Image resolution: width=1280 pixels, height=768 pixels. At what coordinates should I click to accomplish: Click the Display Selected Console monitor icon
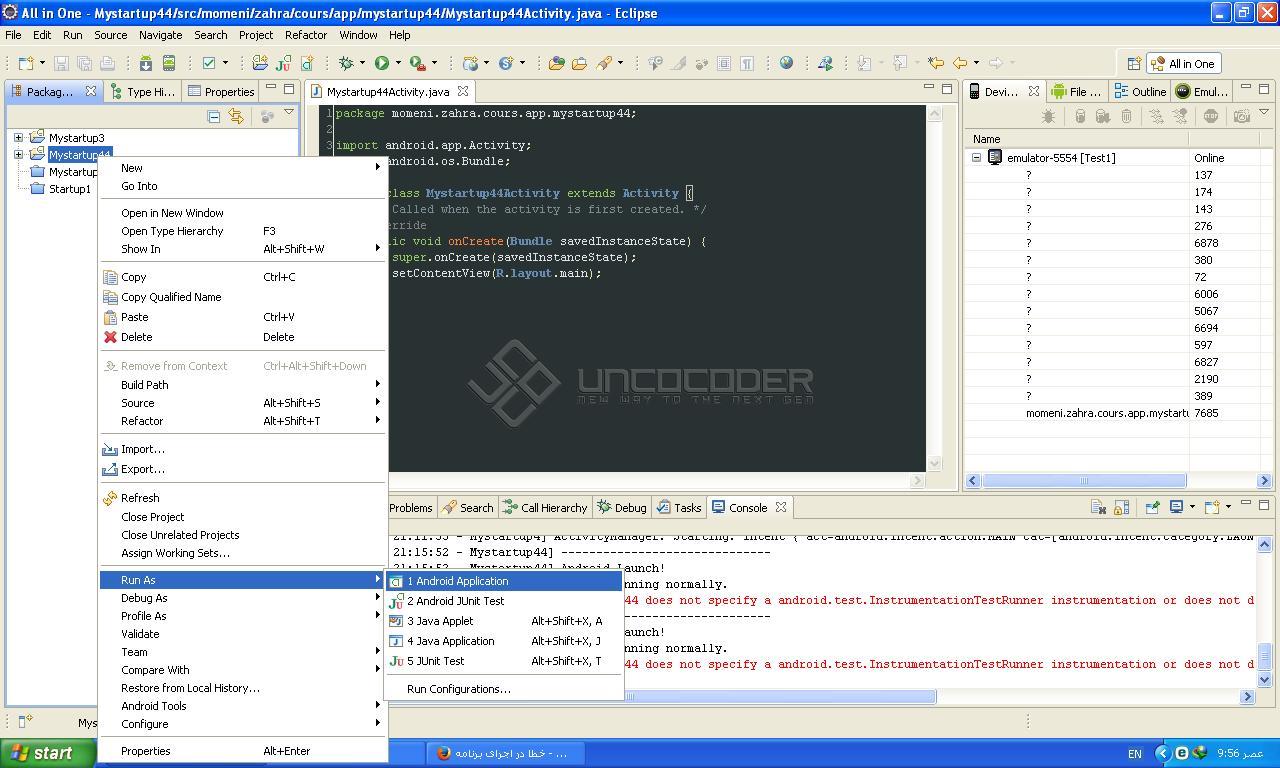pyautogui.click(x=1176, y=507)
